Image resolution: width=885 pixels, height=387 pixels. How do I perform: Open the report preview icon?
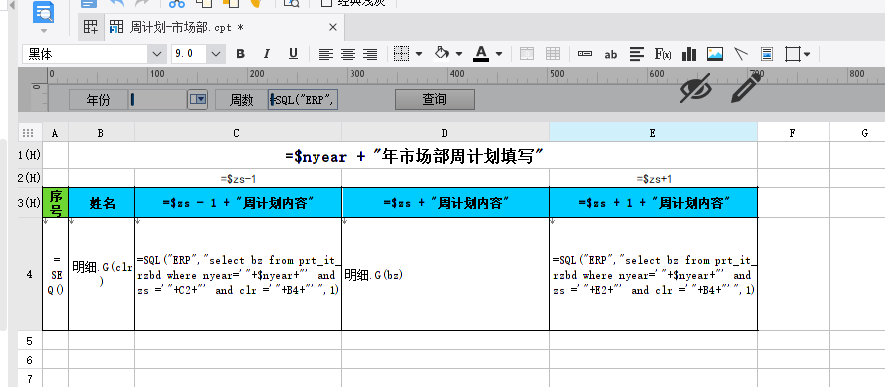coord(43,12)
